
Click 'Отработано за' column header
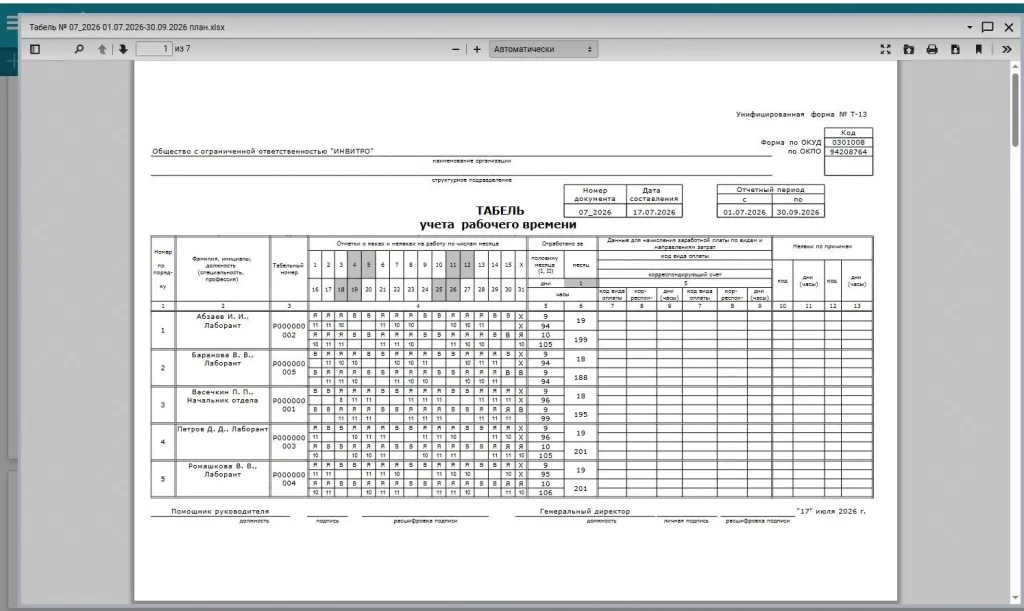562,243
